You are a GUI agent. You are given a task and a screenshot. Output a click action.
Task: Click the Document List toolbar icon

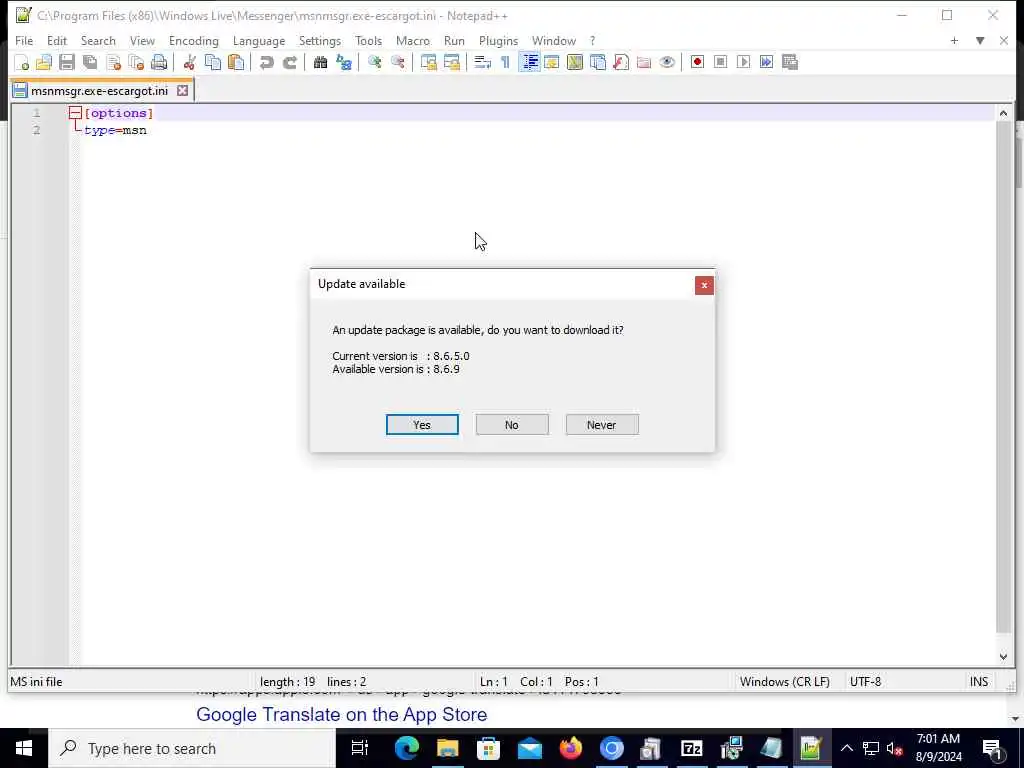coord(598,62)
